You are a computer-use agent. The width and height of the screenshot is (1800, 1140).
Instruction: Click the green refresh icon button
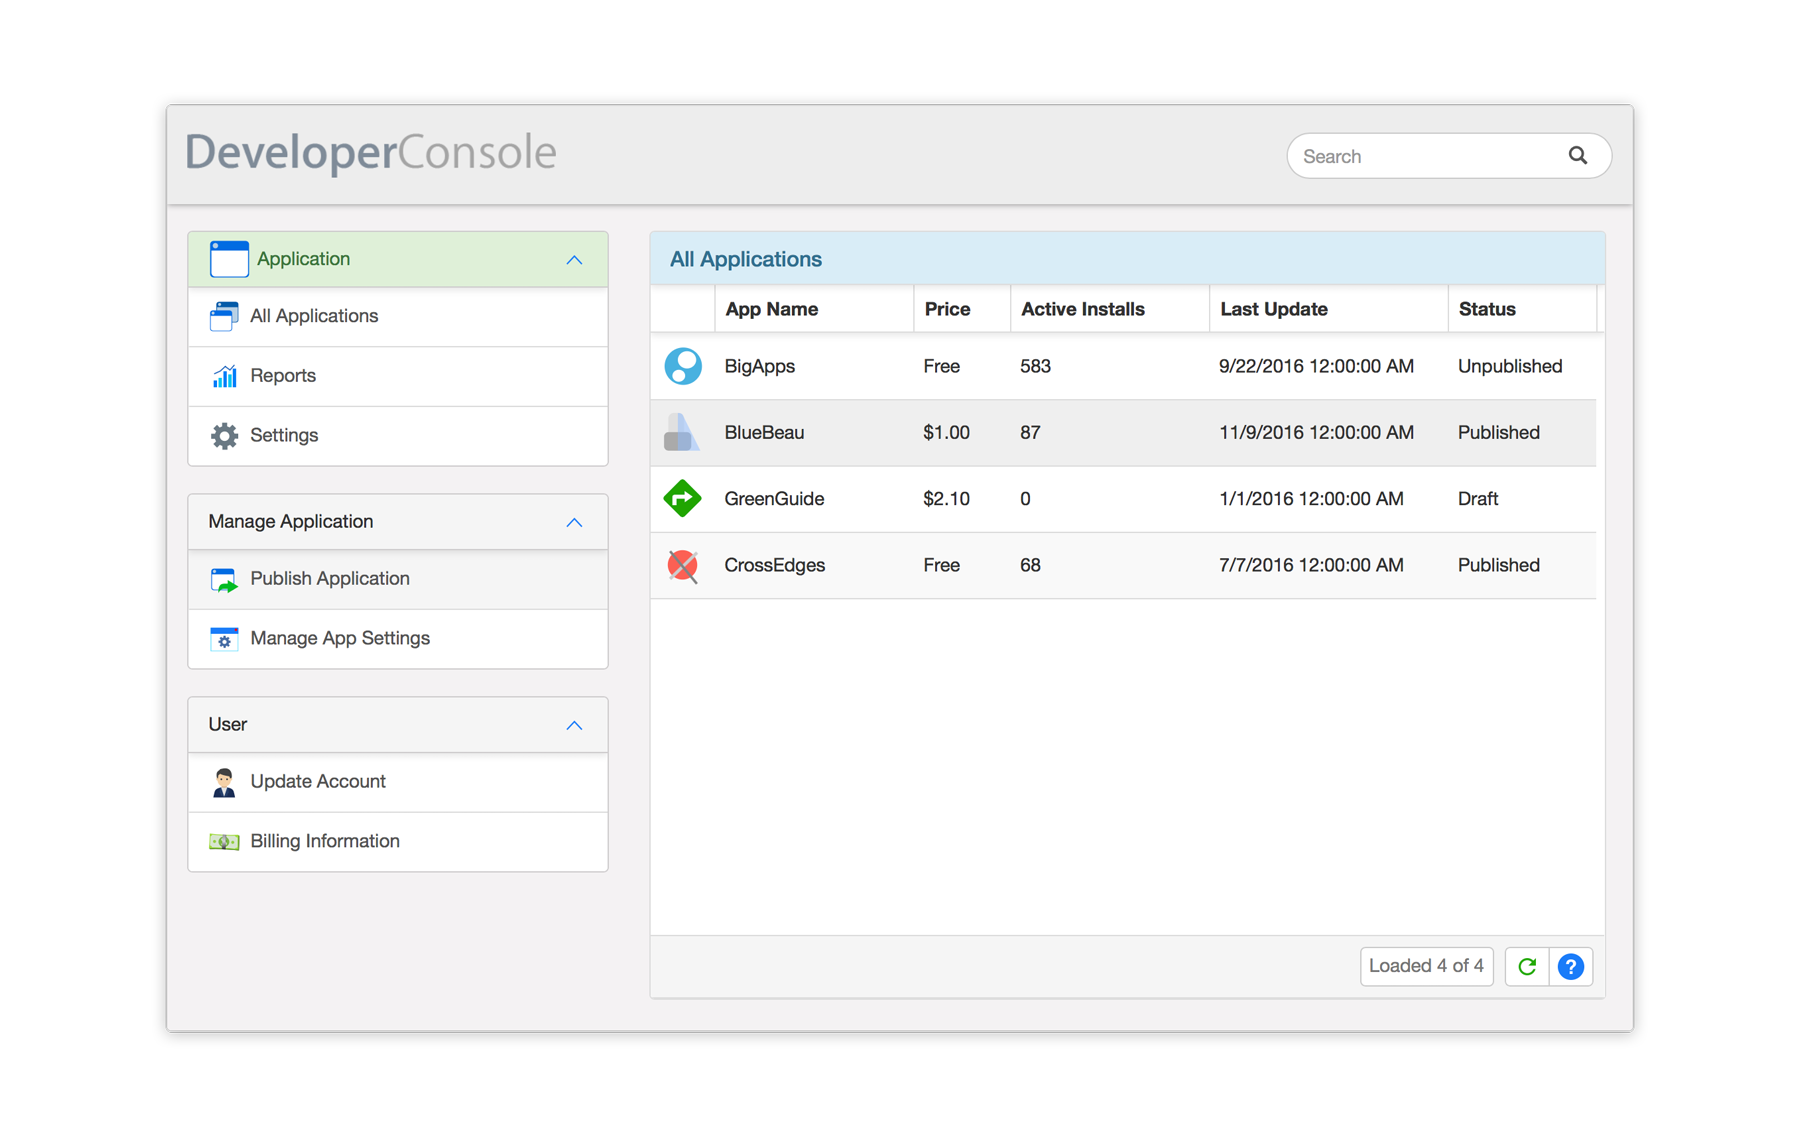tap(1527, 966)
